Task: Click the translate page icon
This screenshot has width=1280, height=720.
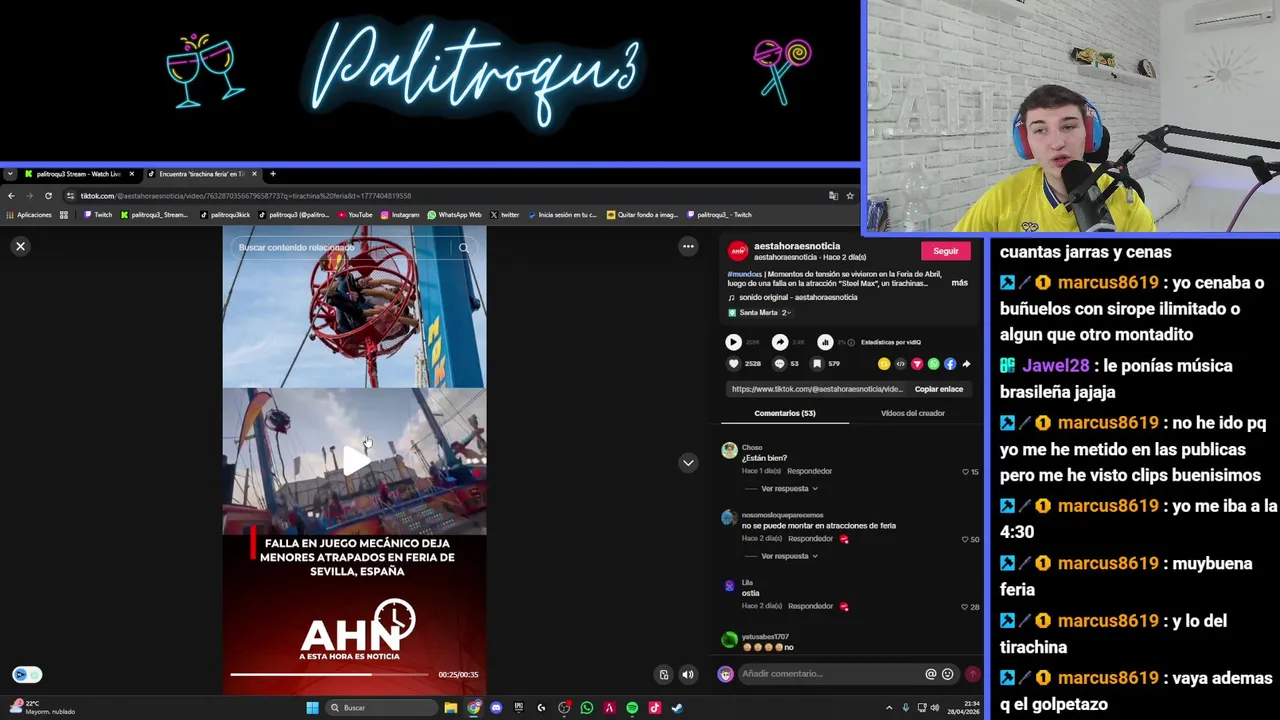Action: coord(833,196)
